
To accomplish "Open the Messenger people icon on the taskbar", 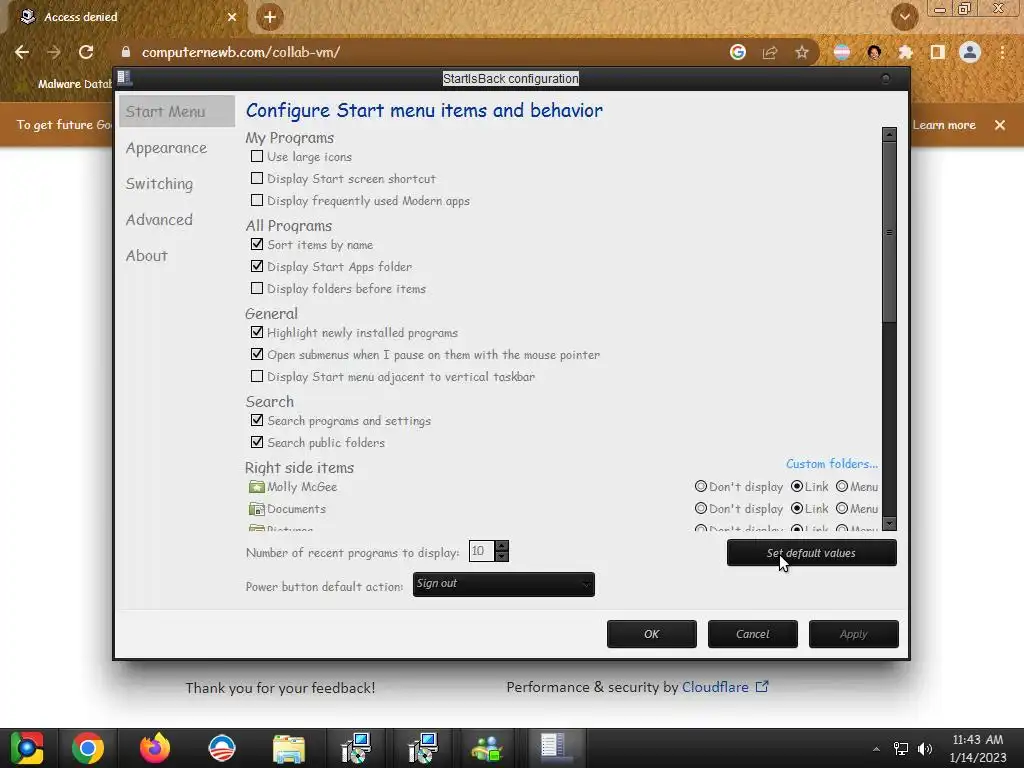I will pyautogui.click(x=487, y=748).
